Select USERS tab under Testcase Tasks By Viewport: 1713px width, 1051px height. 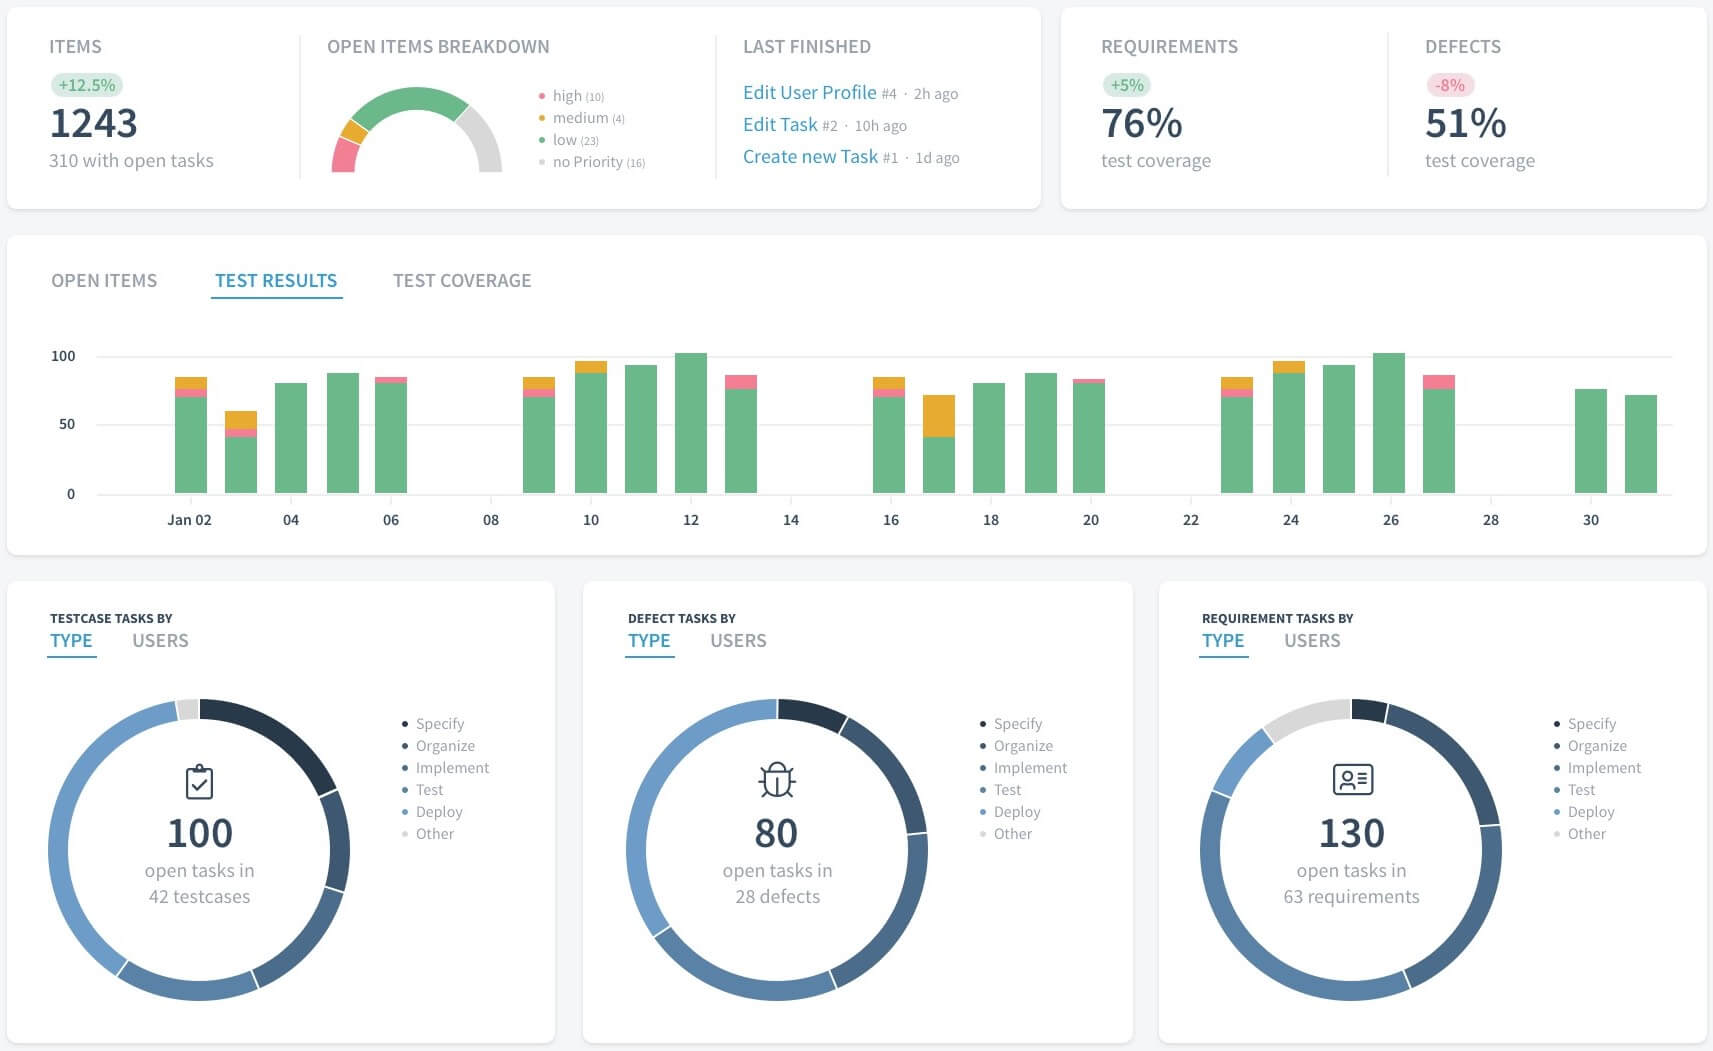click(160, 641)
